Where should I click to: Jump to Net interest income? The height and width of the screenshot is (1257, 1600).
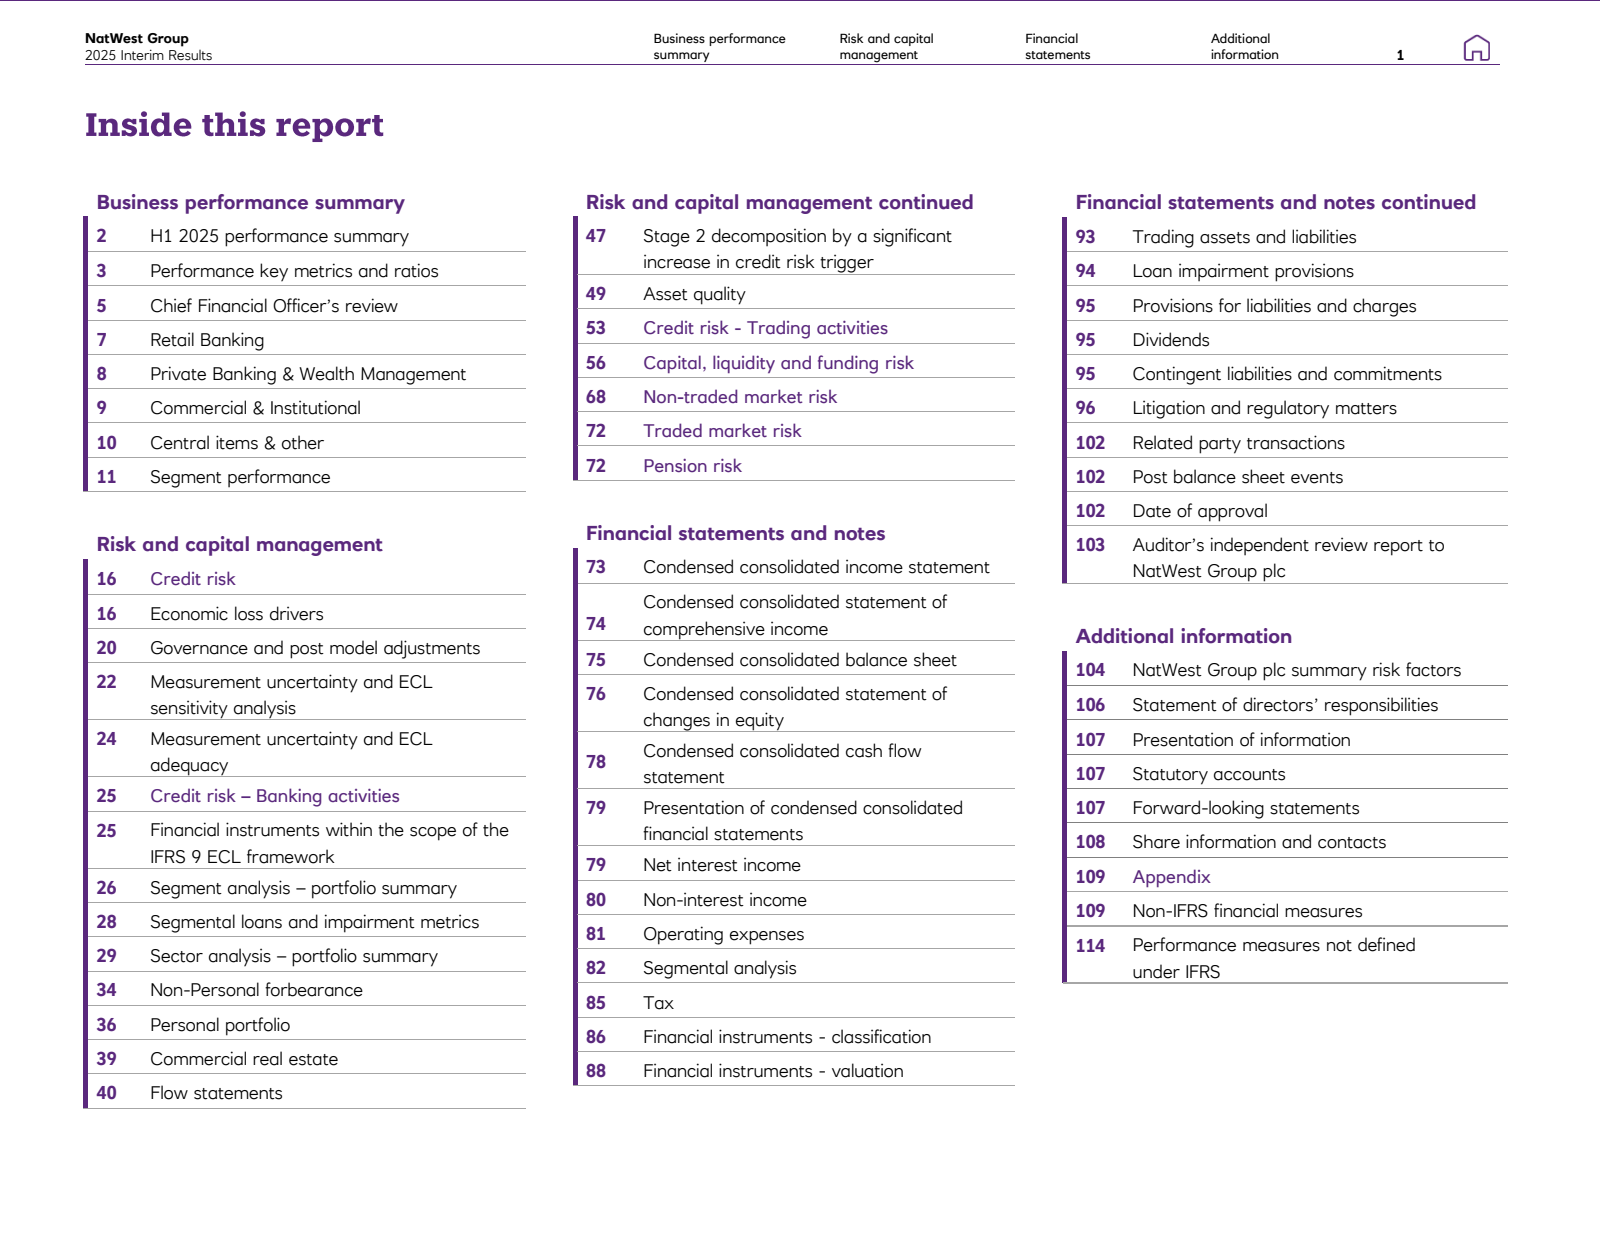coord(722,865)
